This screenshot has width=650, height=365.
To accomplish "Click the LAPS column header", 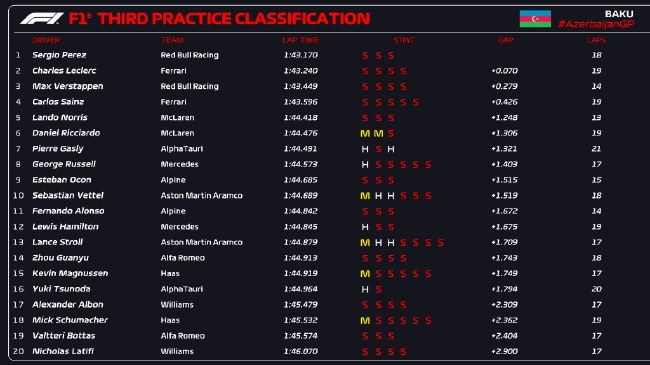I will pos(596,40).
